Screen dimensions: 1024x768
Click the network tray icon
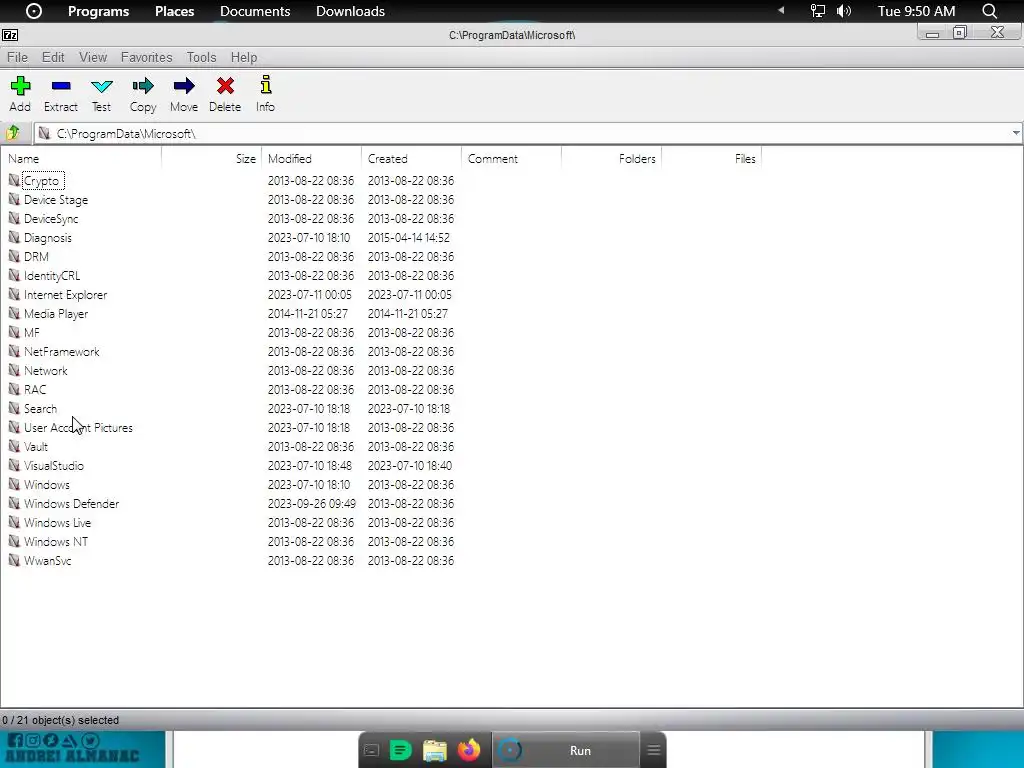click(x=817, y=11)
